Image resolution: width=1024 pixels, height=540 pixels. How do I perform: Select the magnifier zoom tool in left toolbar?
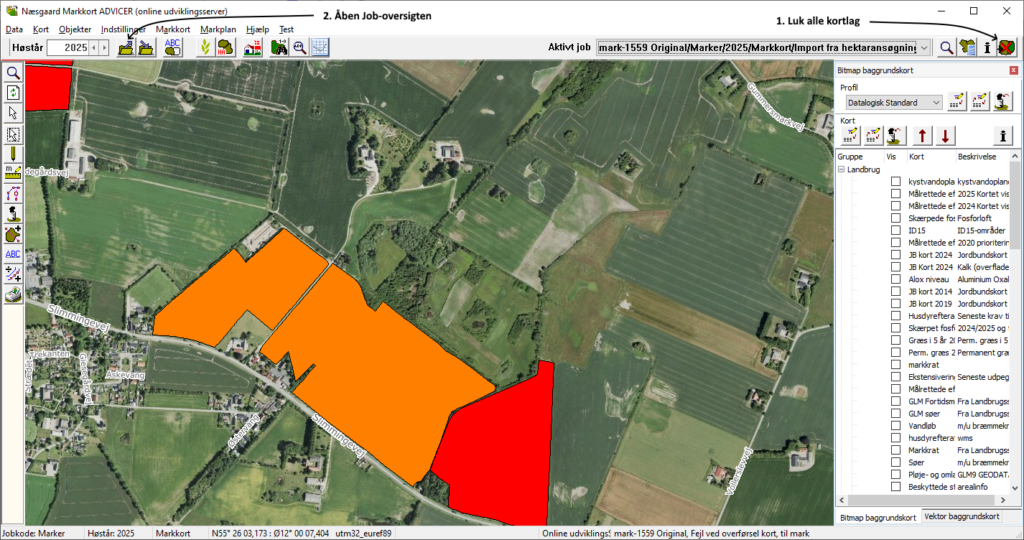point(13,73)
